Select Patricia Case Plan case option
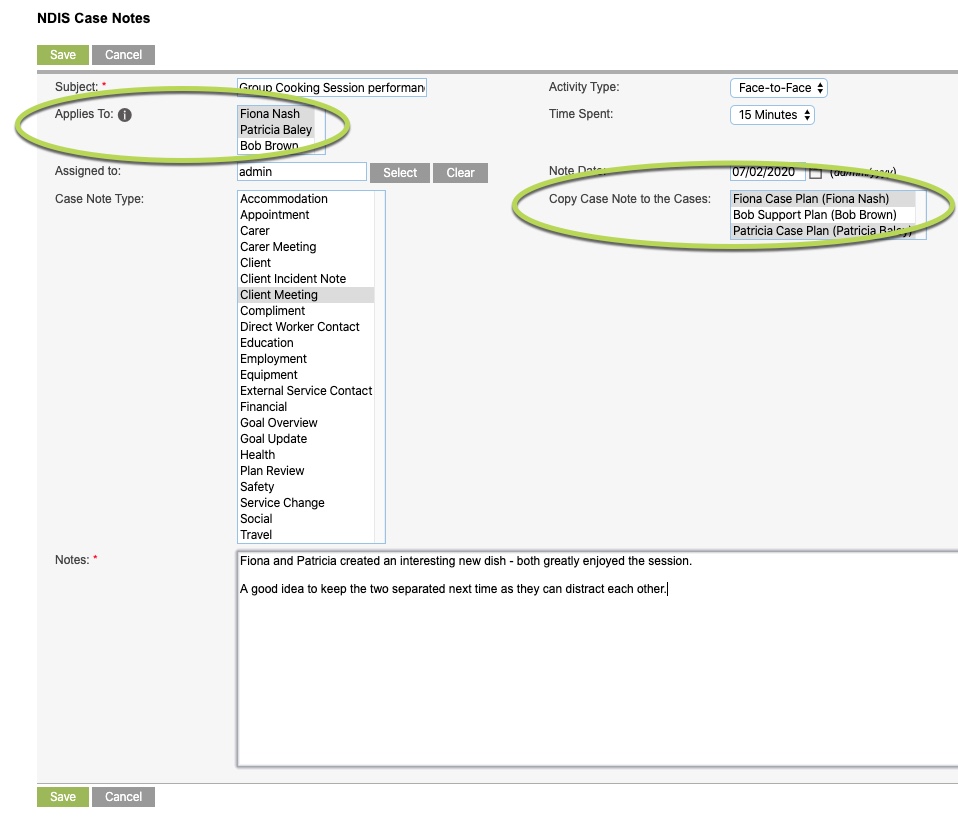 pos(823,230)
